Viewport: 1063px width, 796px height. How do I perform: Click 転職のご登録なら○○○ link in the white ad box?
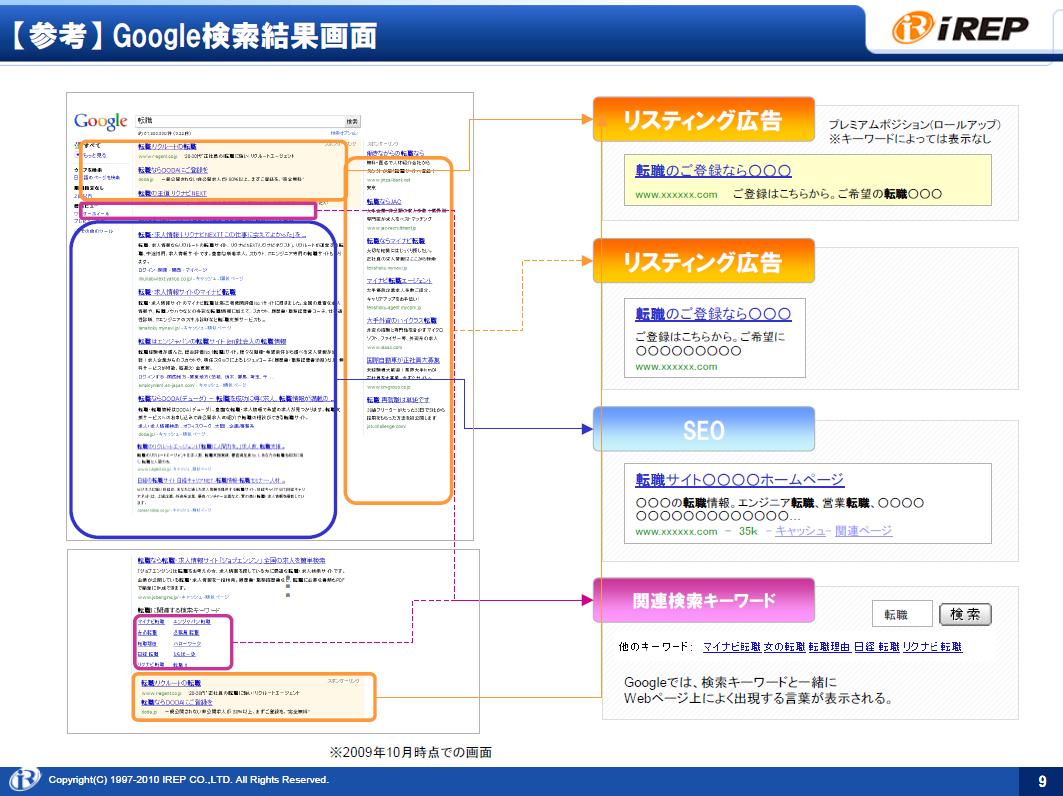713,314
